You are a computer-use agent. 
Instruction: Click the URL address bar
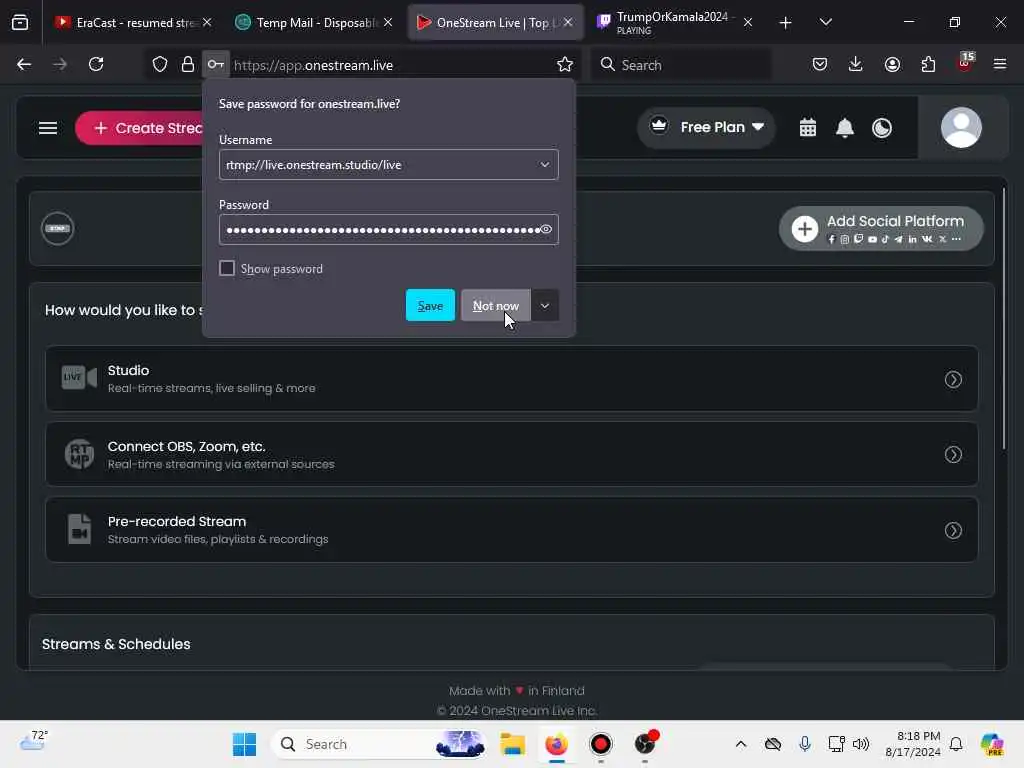click(392, 65)
